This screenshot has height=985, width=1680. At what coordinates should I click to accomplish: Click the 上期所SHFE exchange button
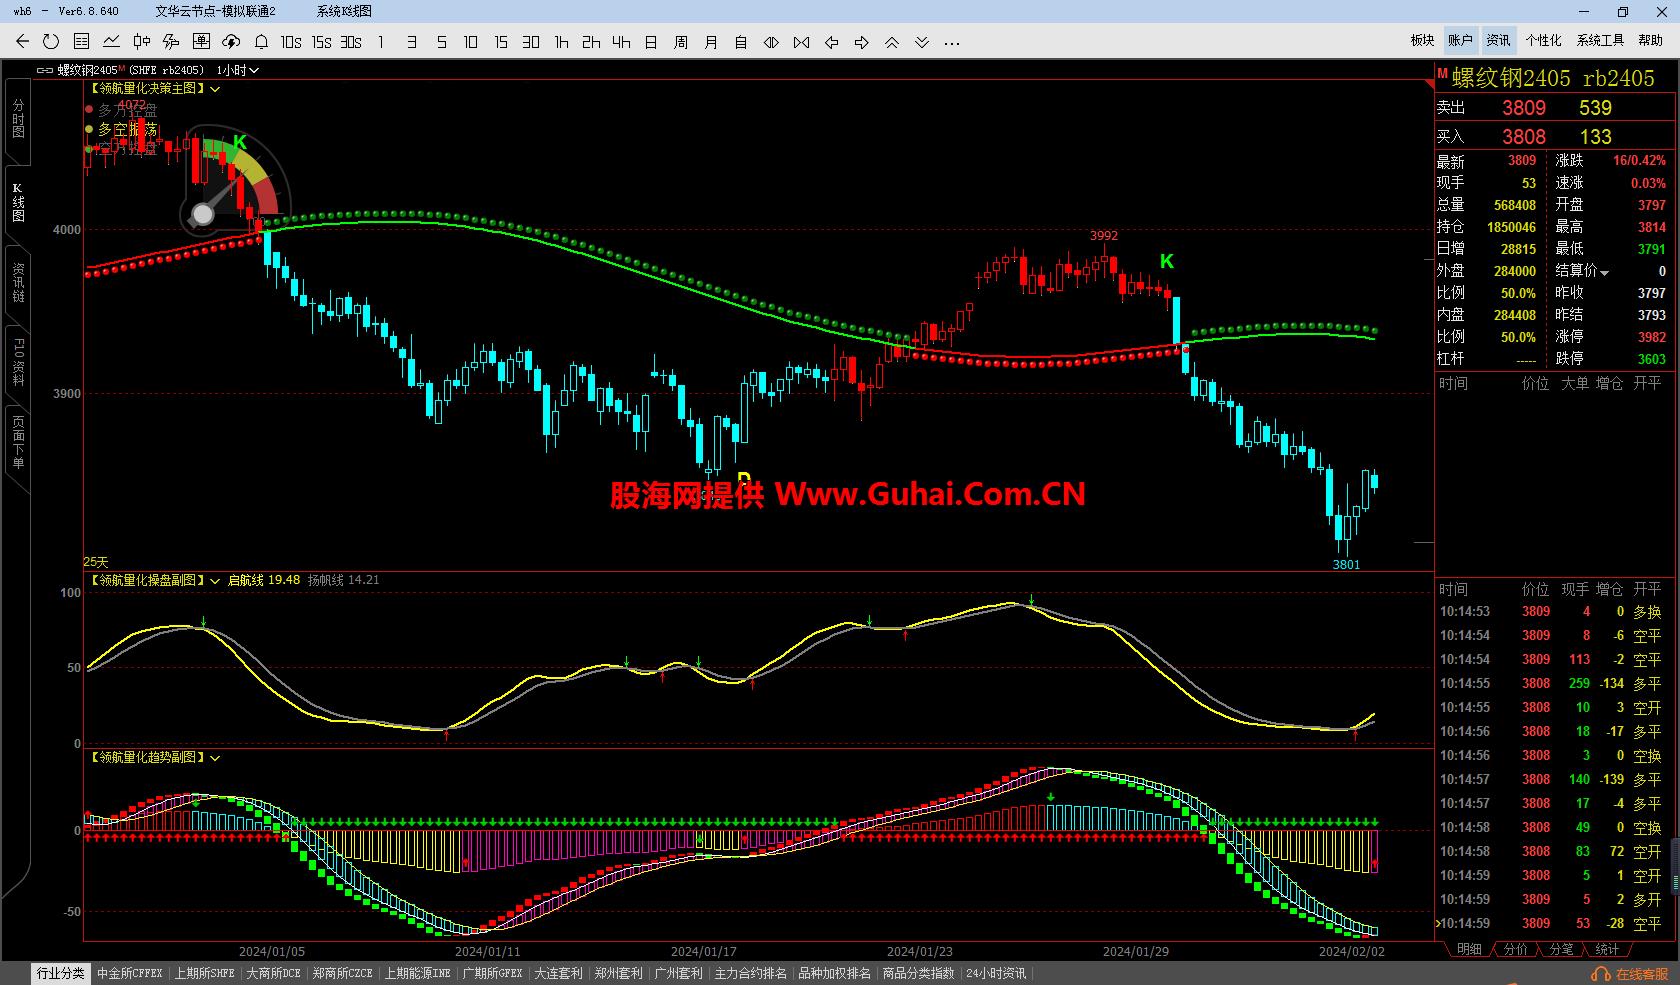point(204,973)
